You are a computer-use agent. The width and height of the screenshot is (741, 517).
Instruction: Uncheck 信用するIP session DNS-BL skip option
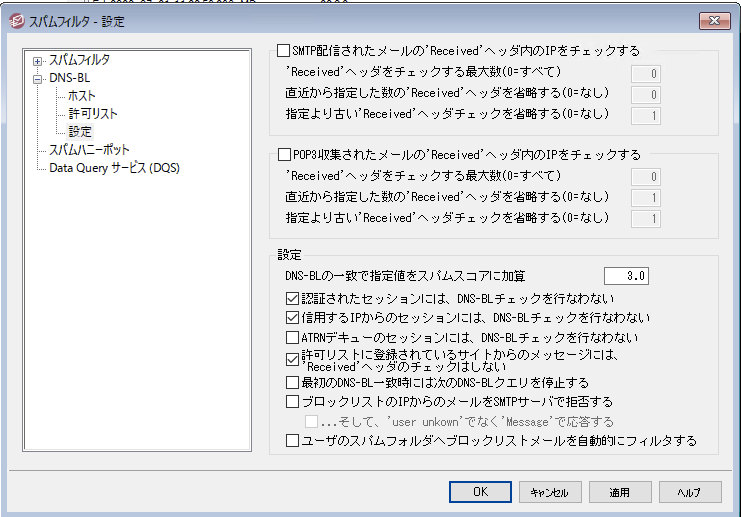coord(292,318)
